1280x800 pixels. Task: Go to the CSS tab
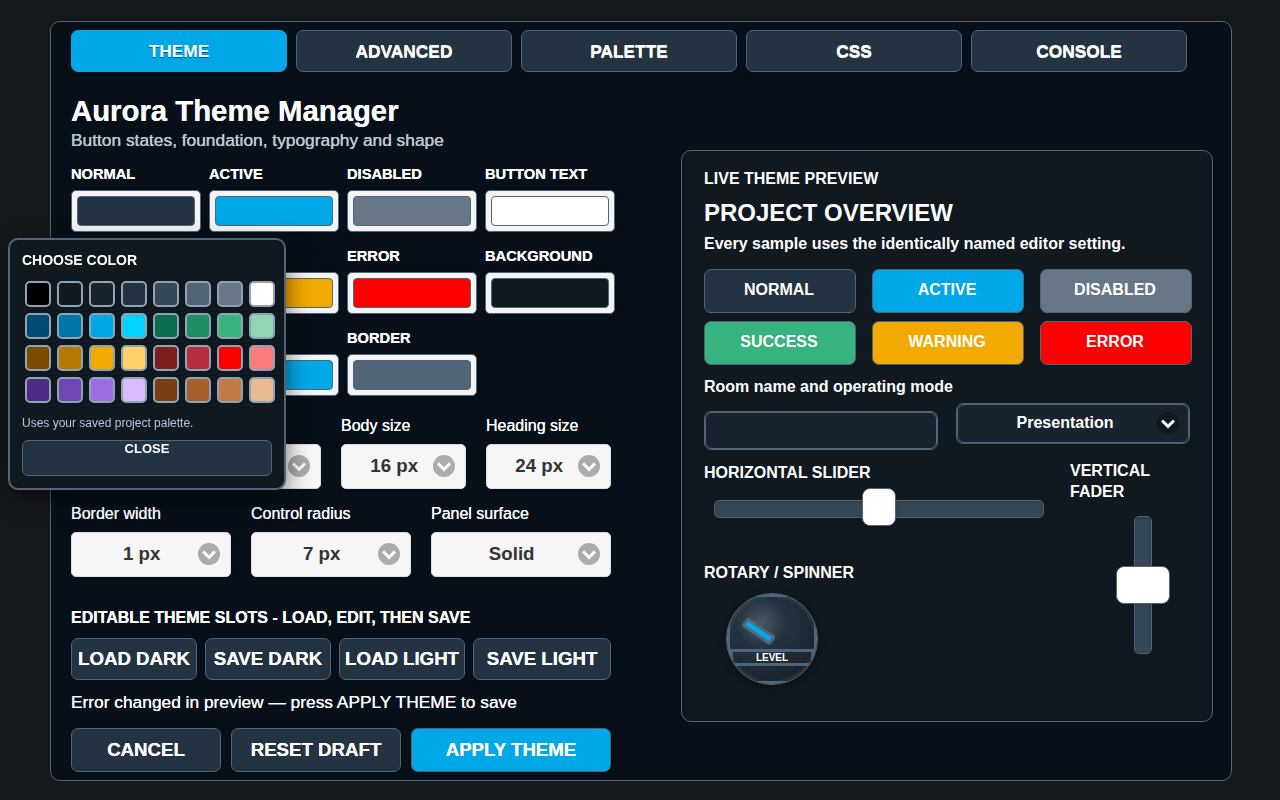pyautogui.click(x=854, y=51)
